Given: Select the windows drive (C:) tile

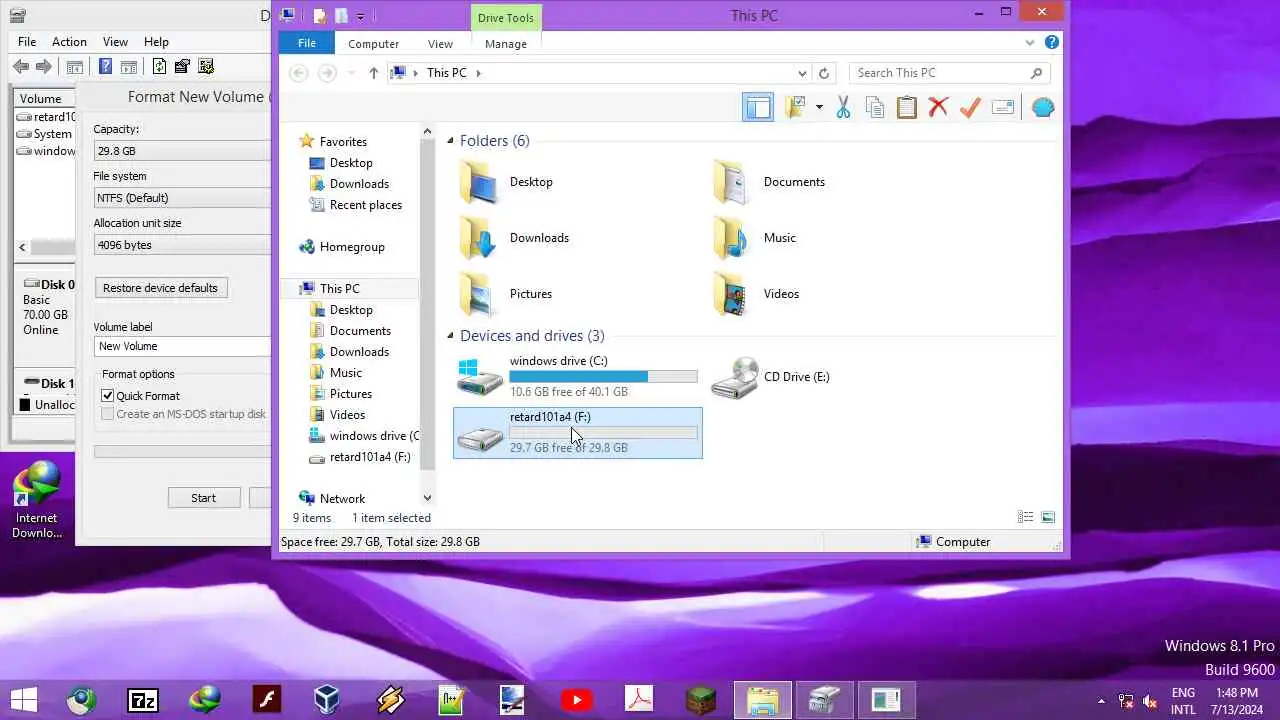Looking at the screenshot, I should point(578,377).
